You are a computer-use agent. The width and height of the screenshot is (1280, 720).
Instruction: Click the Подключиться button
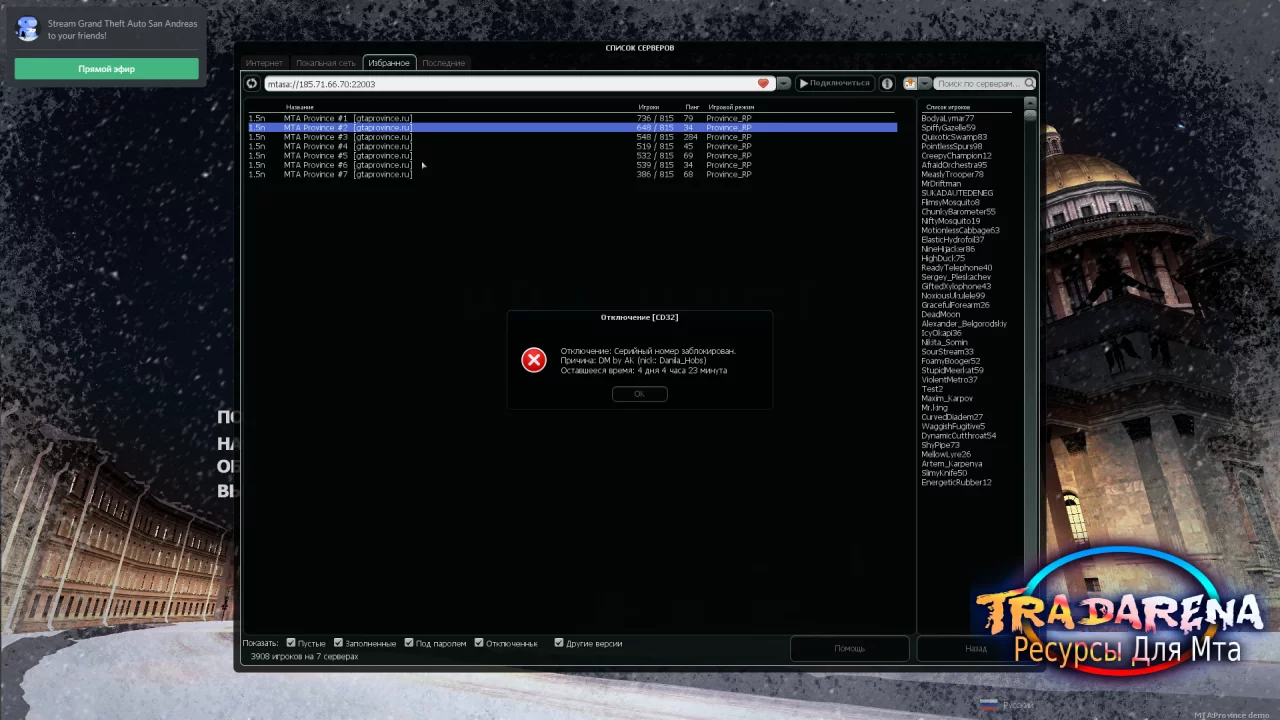tap(834, 84)
